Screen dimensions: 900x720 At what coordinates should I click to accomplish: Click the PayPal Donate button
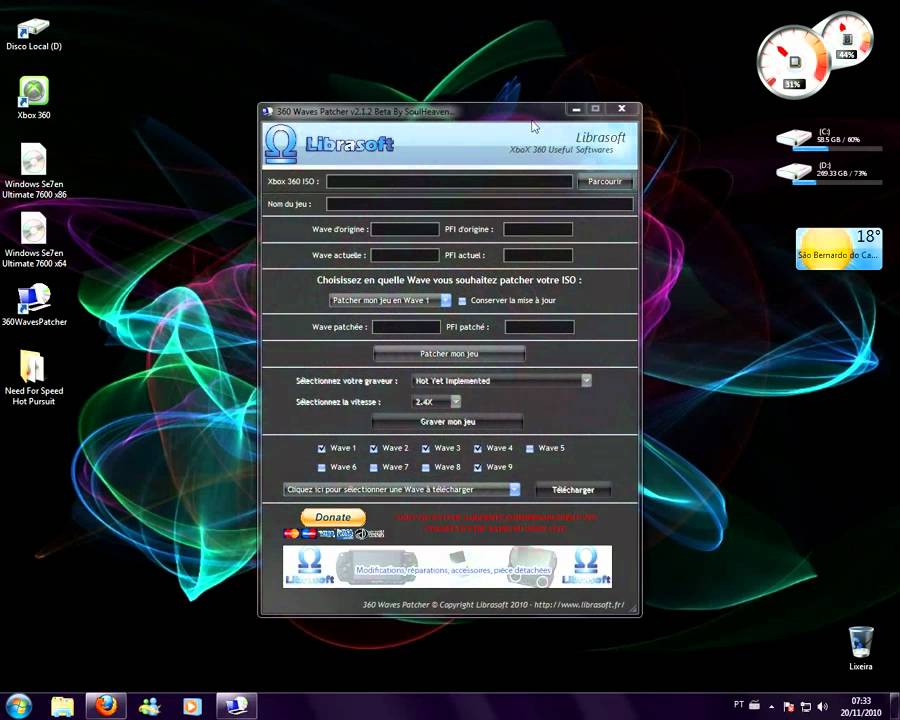click(333, 517)
